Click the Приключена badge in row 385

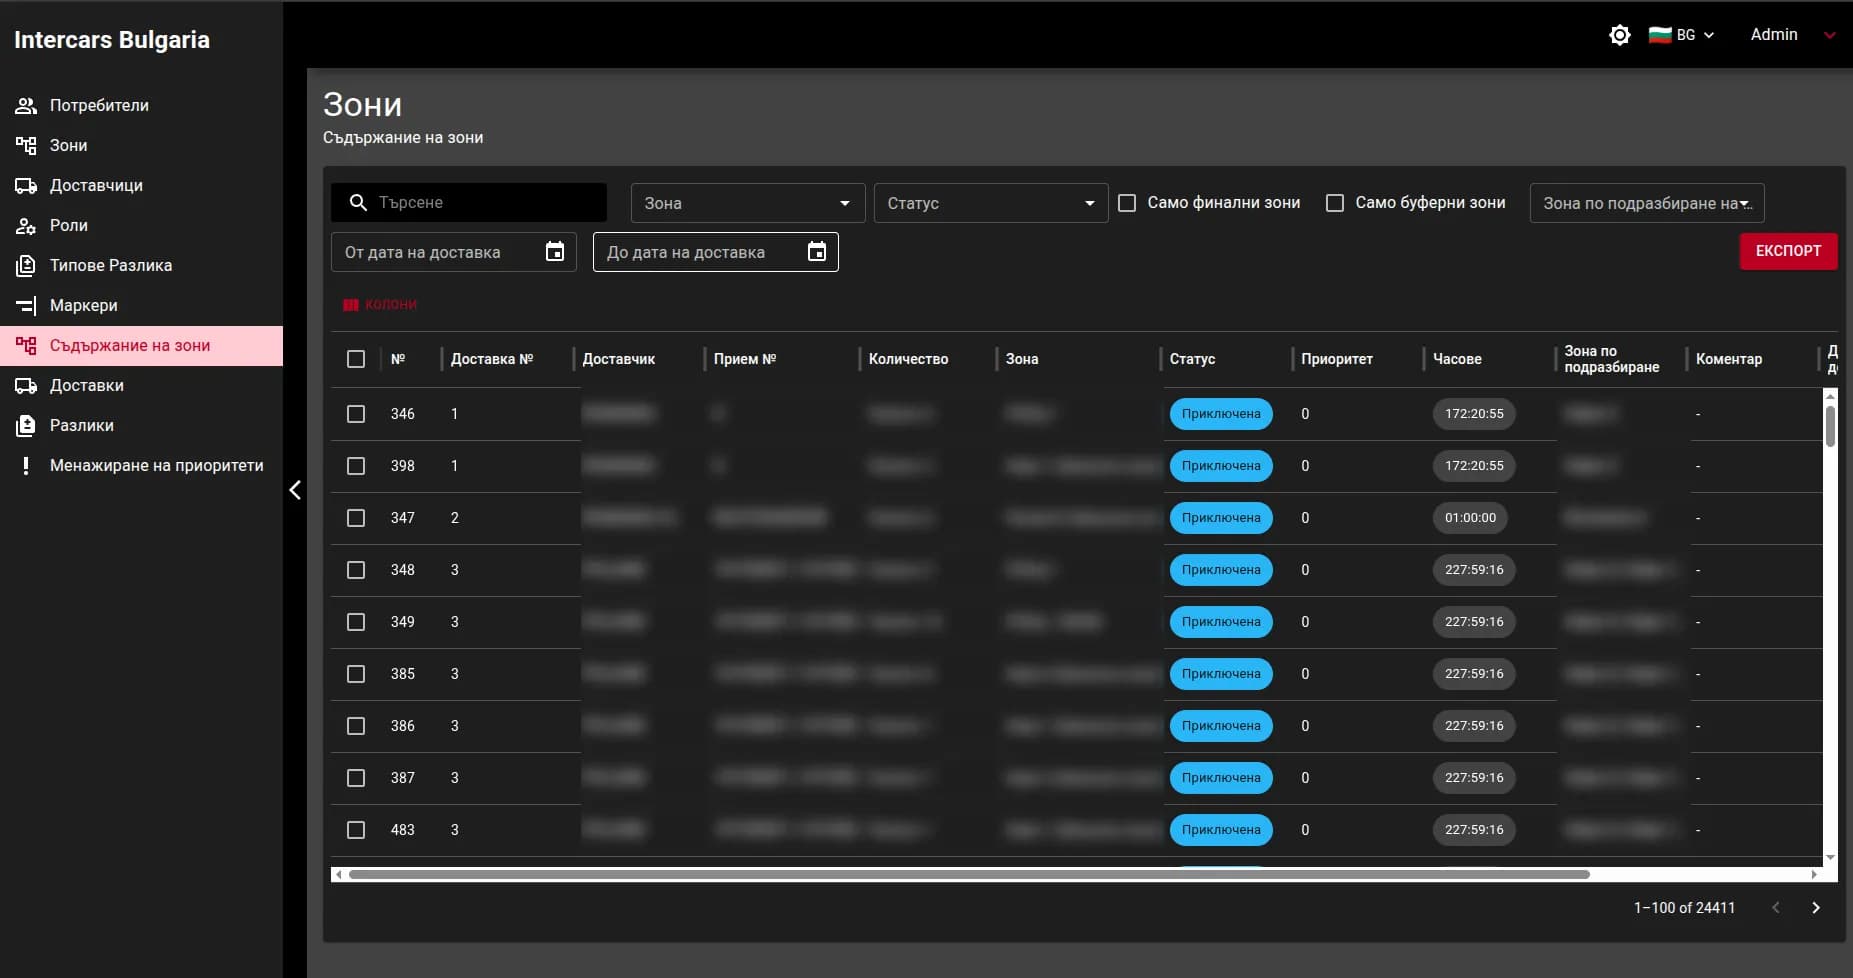pyautogui.click(x=1221, y=674)
